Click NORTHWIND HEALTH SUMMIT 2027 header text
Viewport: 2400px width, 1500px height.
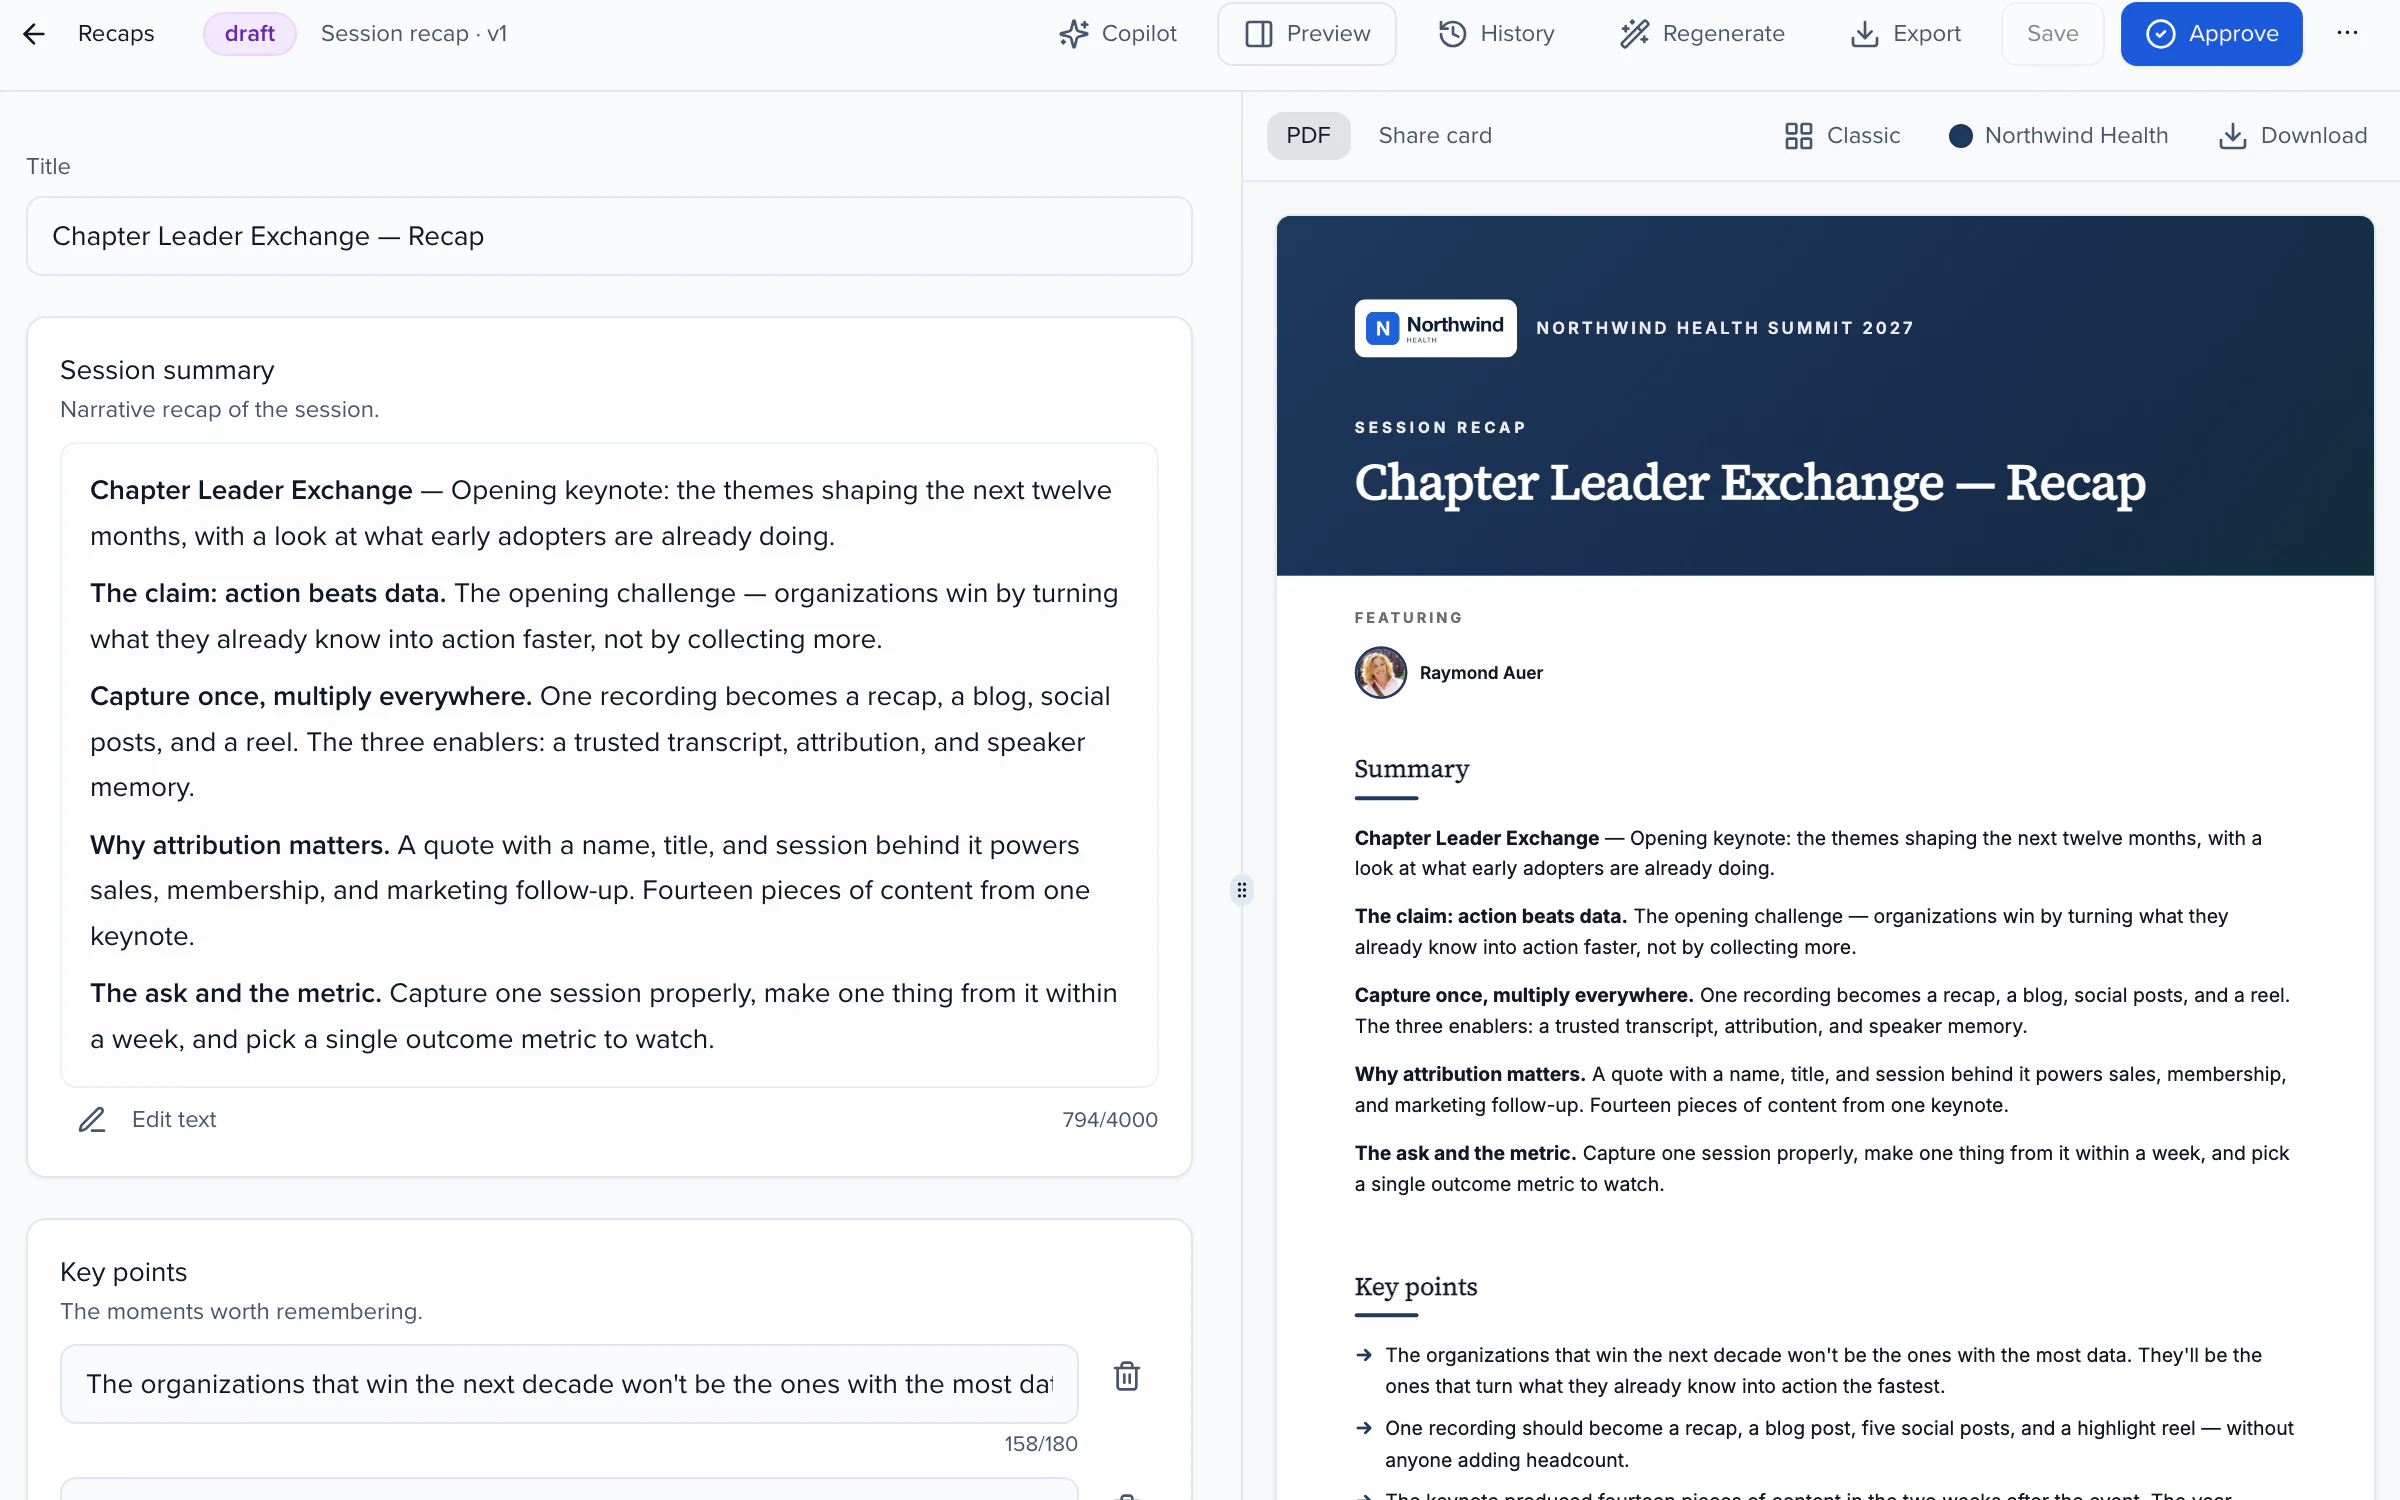coord(1724,328)
